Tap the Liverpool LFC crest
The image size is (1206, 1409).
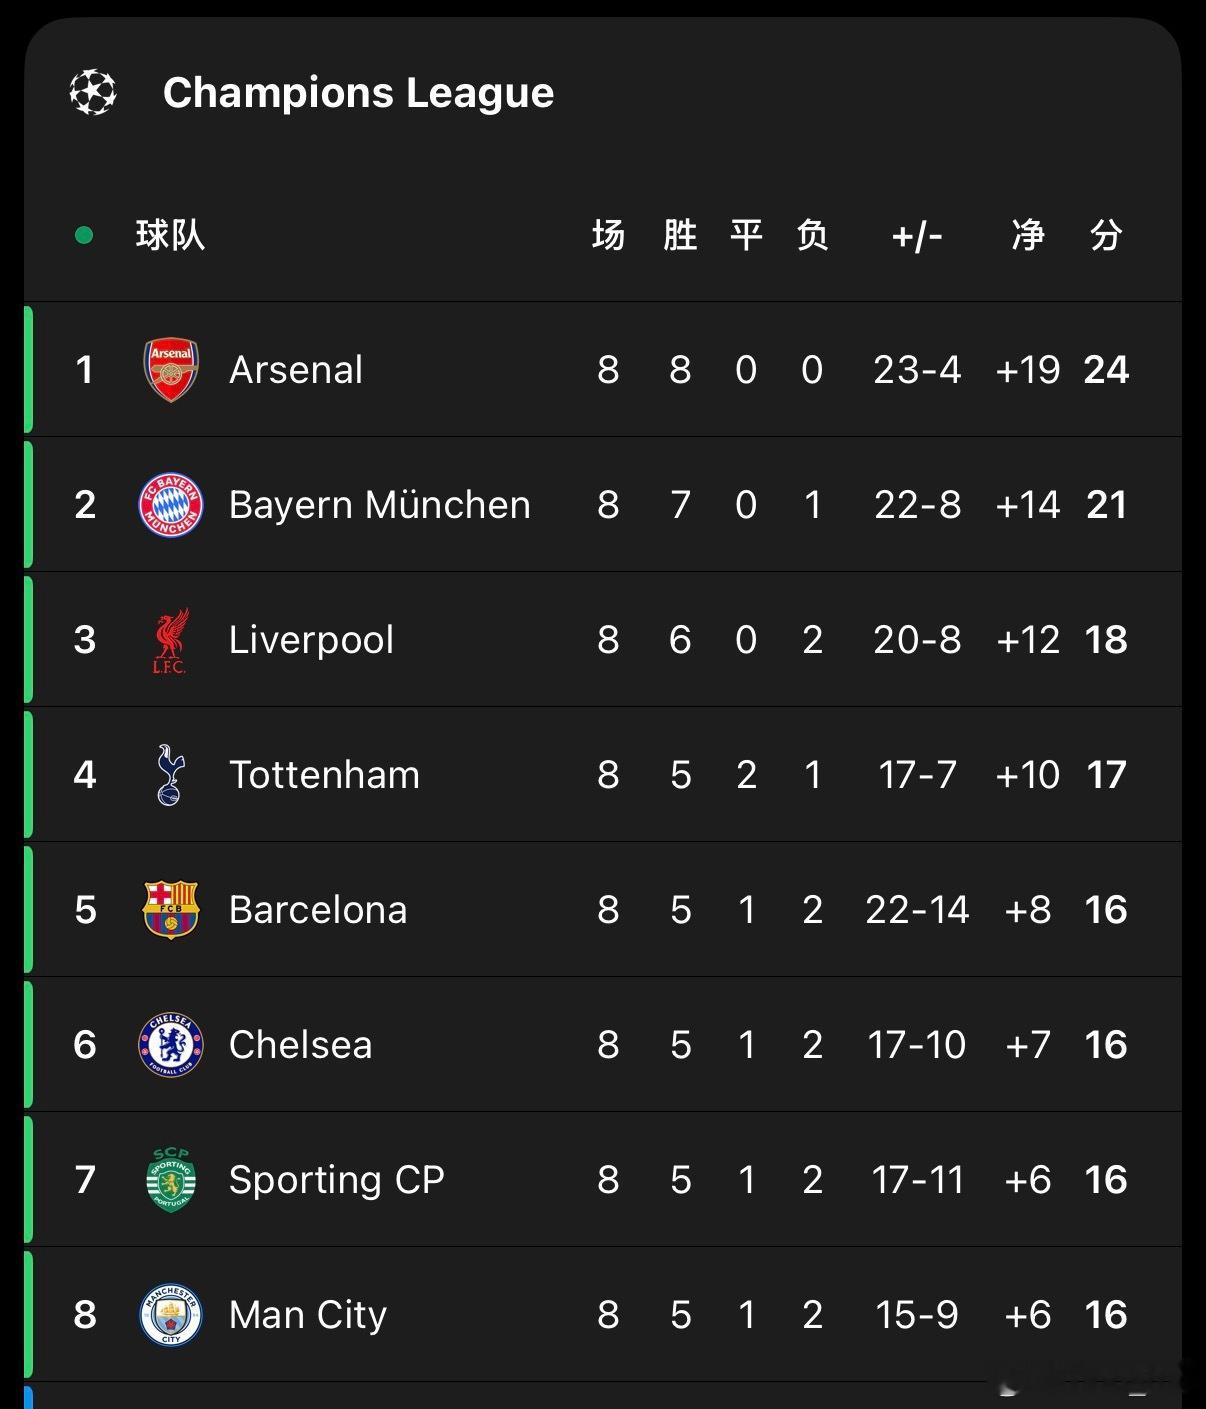click(171, 640)
